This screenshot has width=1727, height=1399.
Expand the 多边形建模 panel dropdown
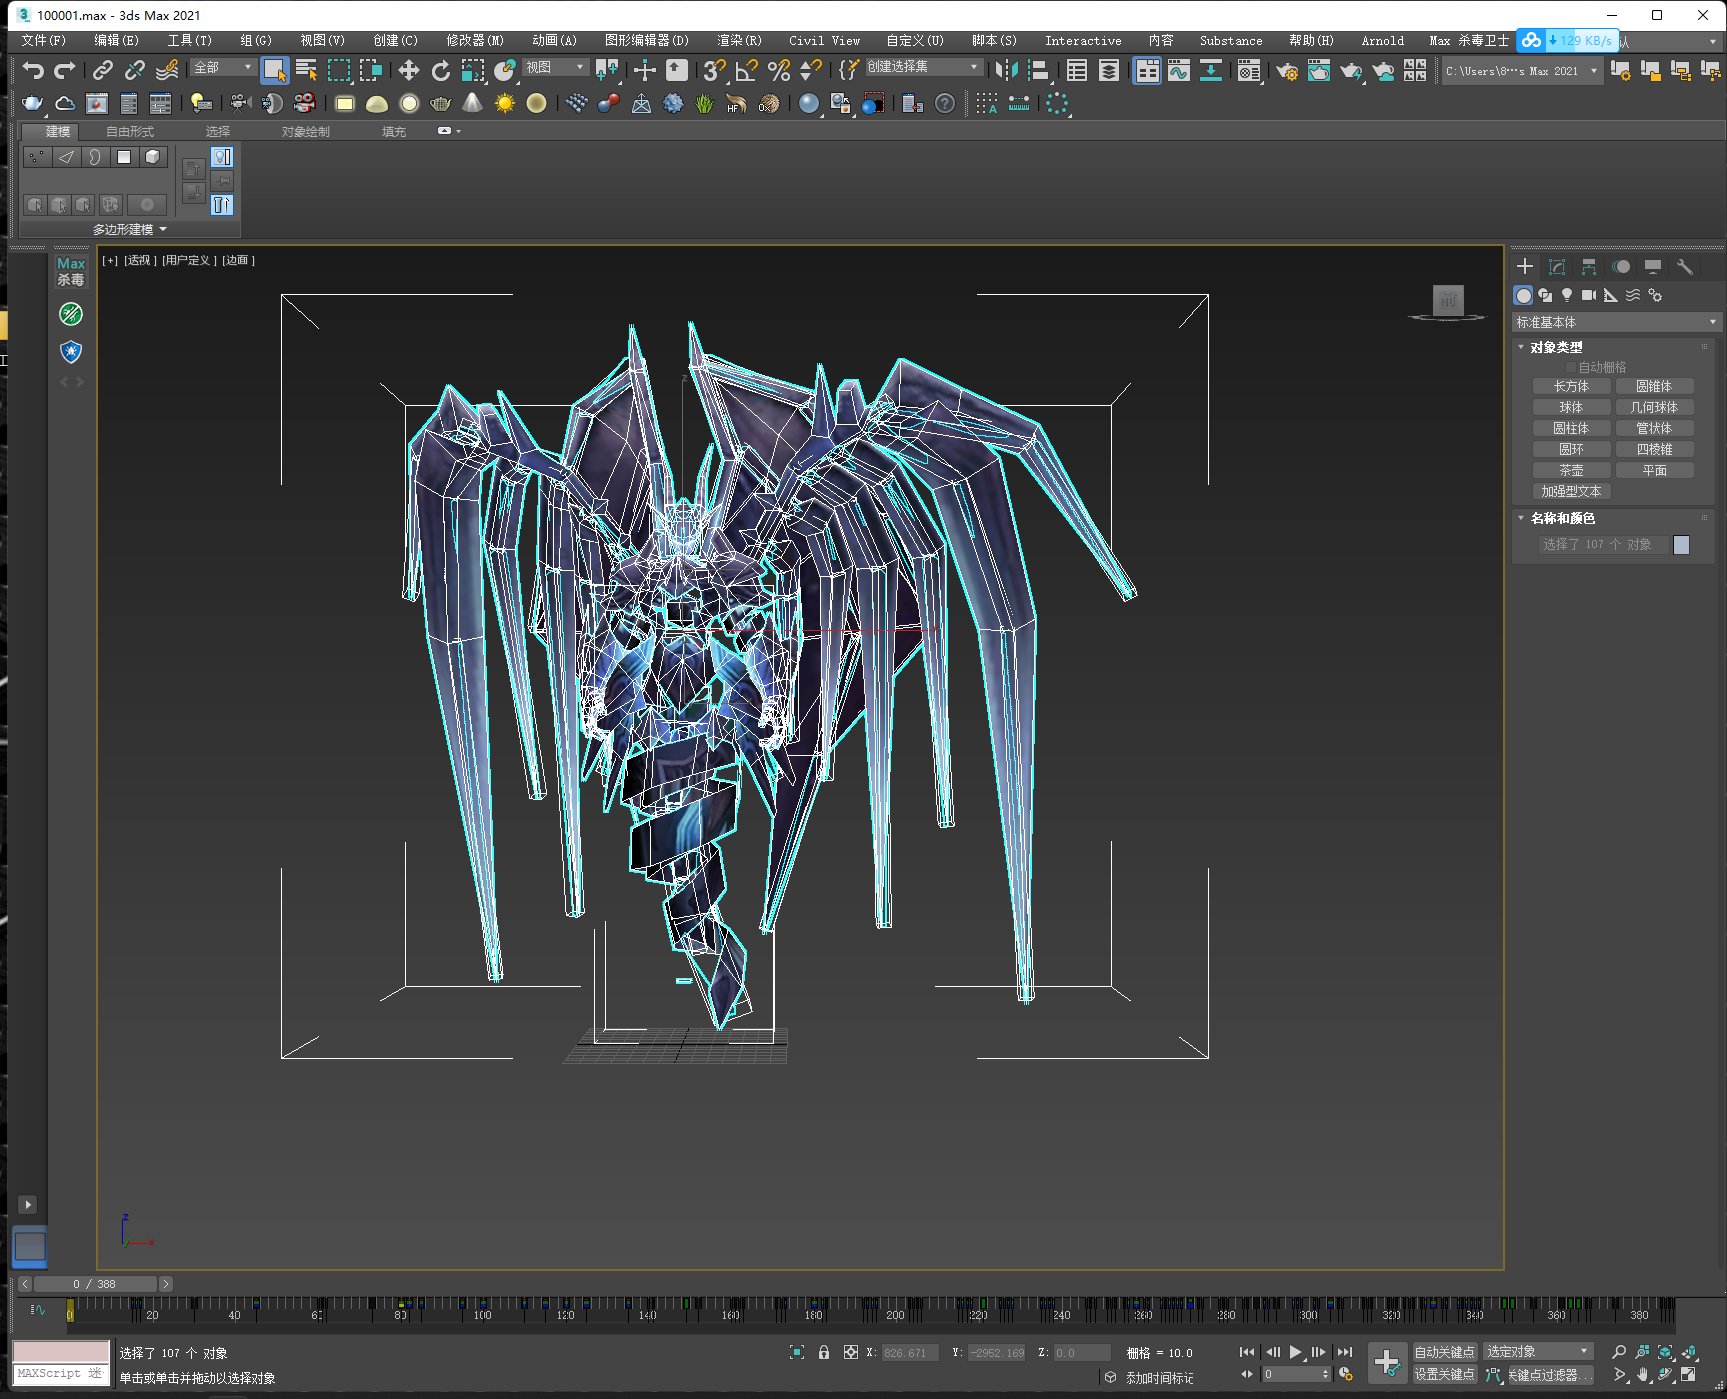tap(129, 229)
